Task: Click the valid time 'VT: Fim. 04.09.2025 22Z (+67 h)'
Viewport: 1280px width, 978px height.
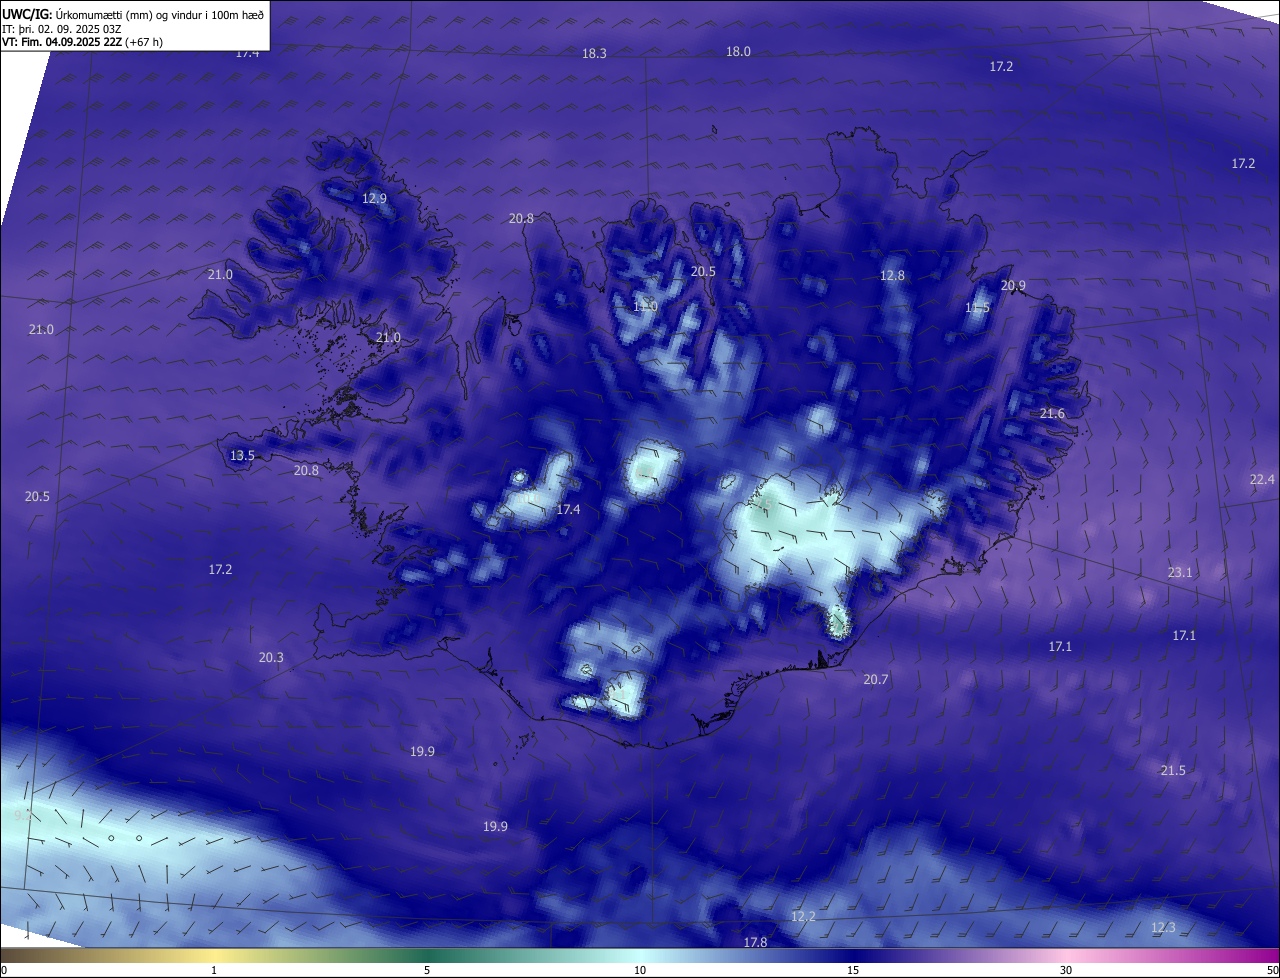Action: point(83,42)
